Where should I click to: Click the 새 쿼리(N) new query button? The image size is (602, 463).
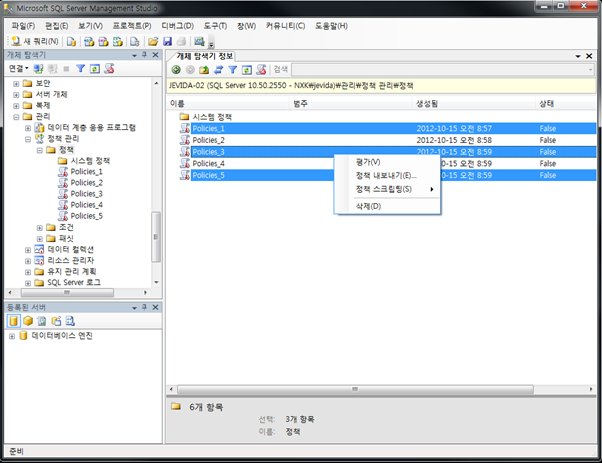coord(35,41)
